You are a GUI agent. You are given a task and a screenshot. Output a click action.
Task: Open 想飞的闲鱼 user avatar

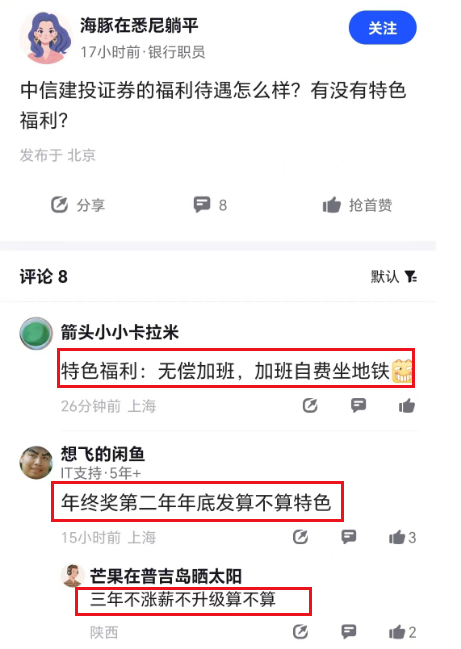click(36, 463)
